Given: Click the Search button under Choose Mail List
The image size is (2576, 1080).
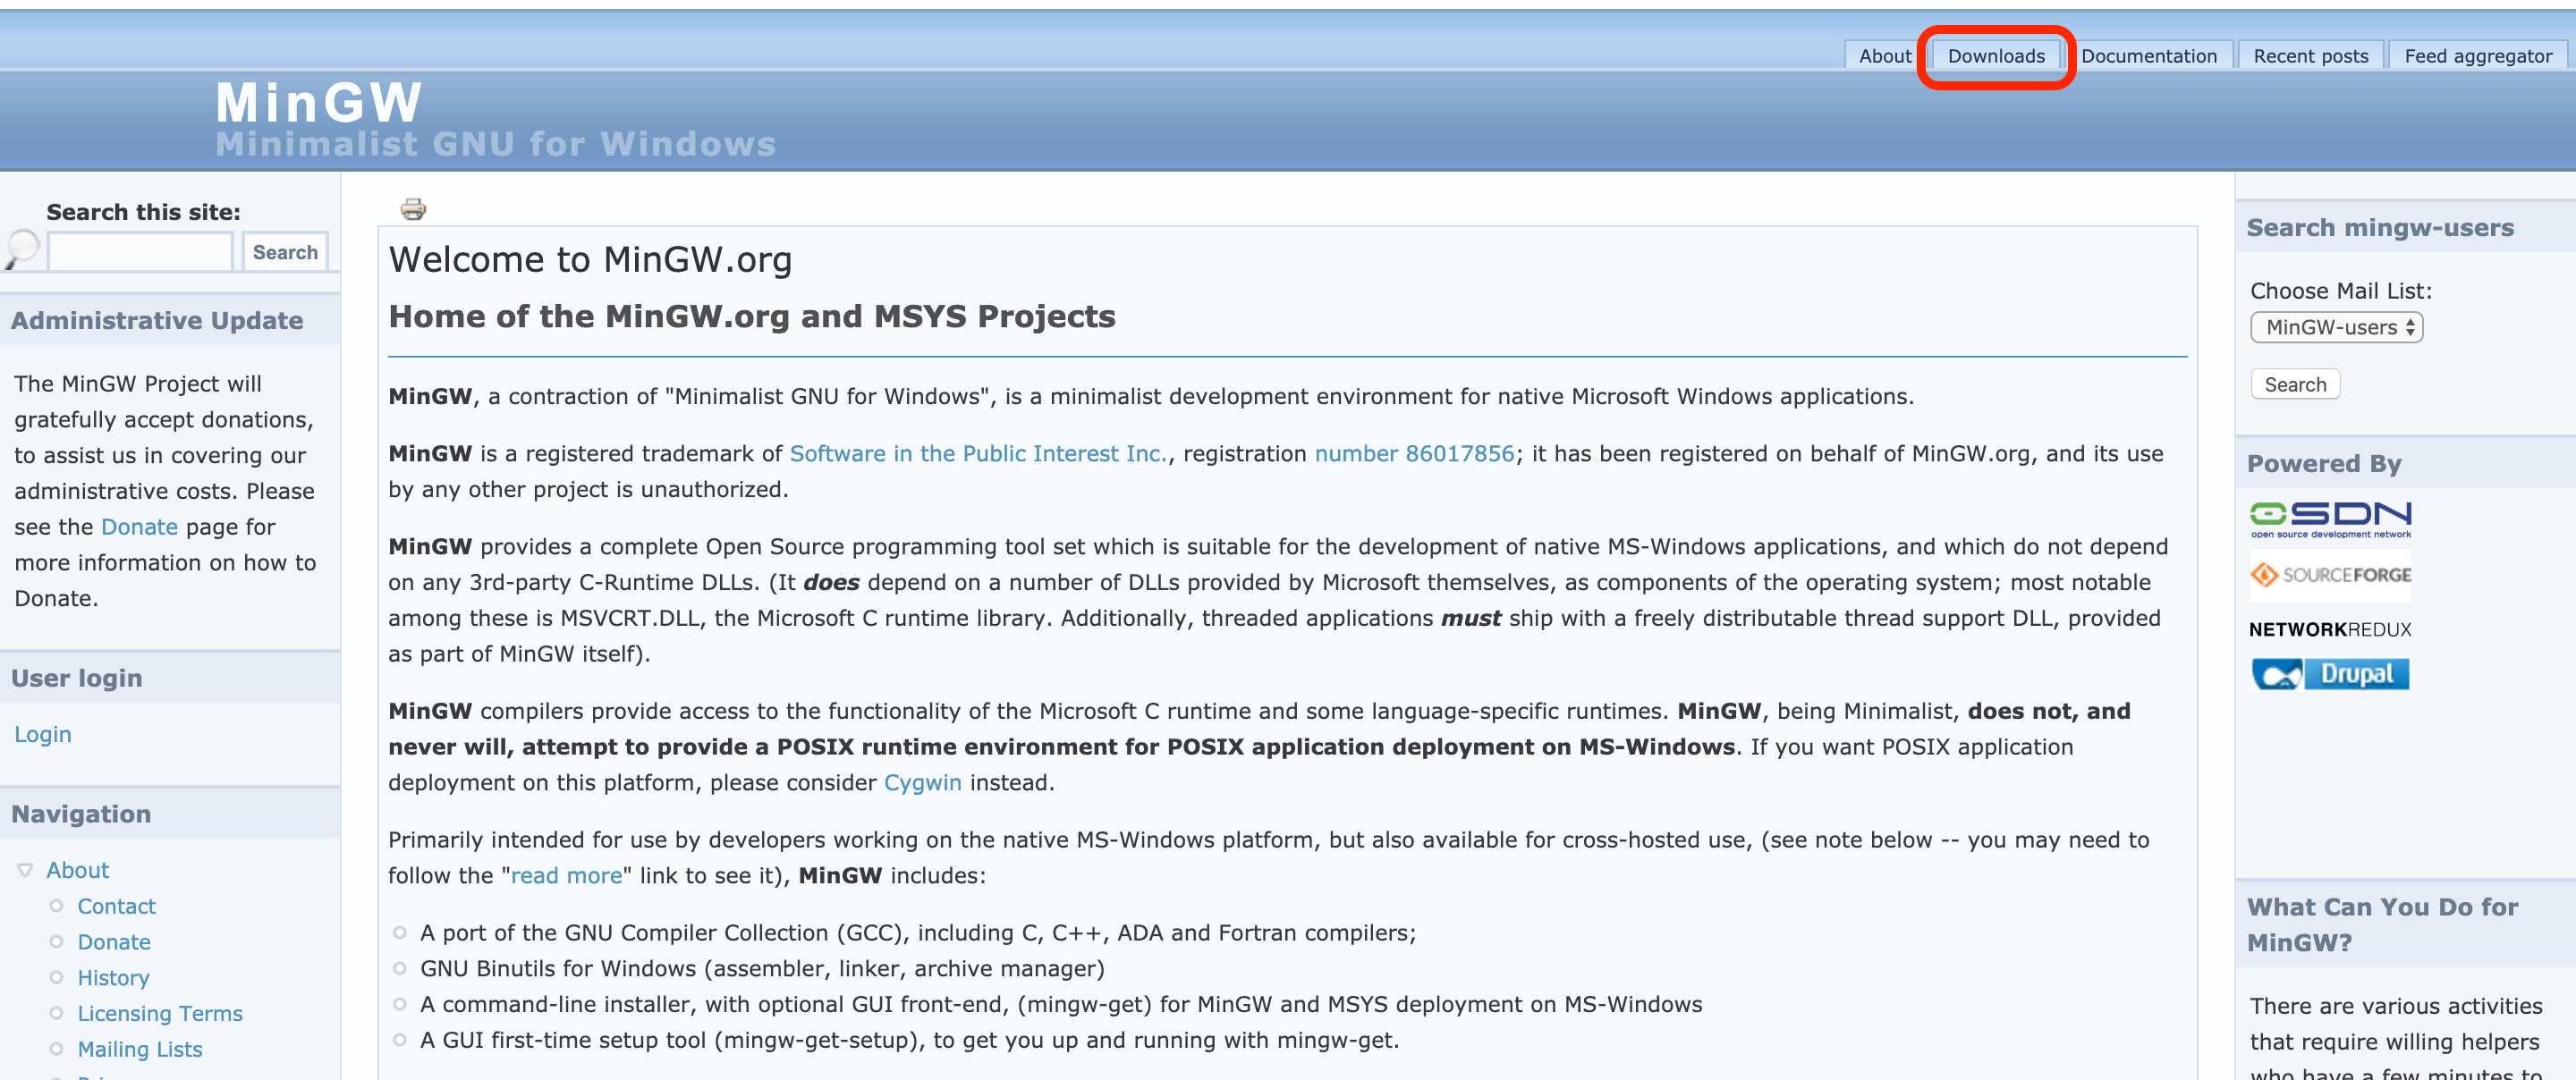Looking at the screenshot, I should [2295, 384].
